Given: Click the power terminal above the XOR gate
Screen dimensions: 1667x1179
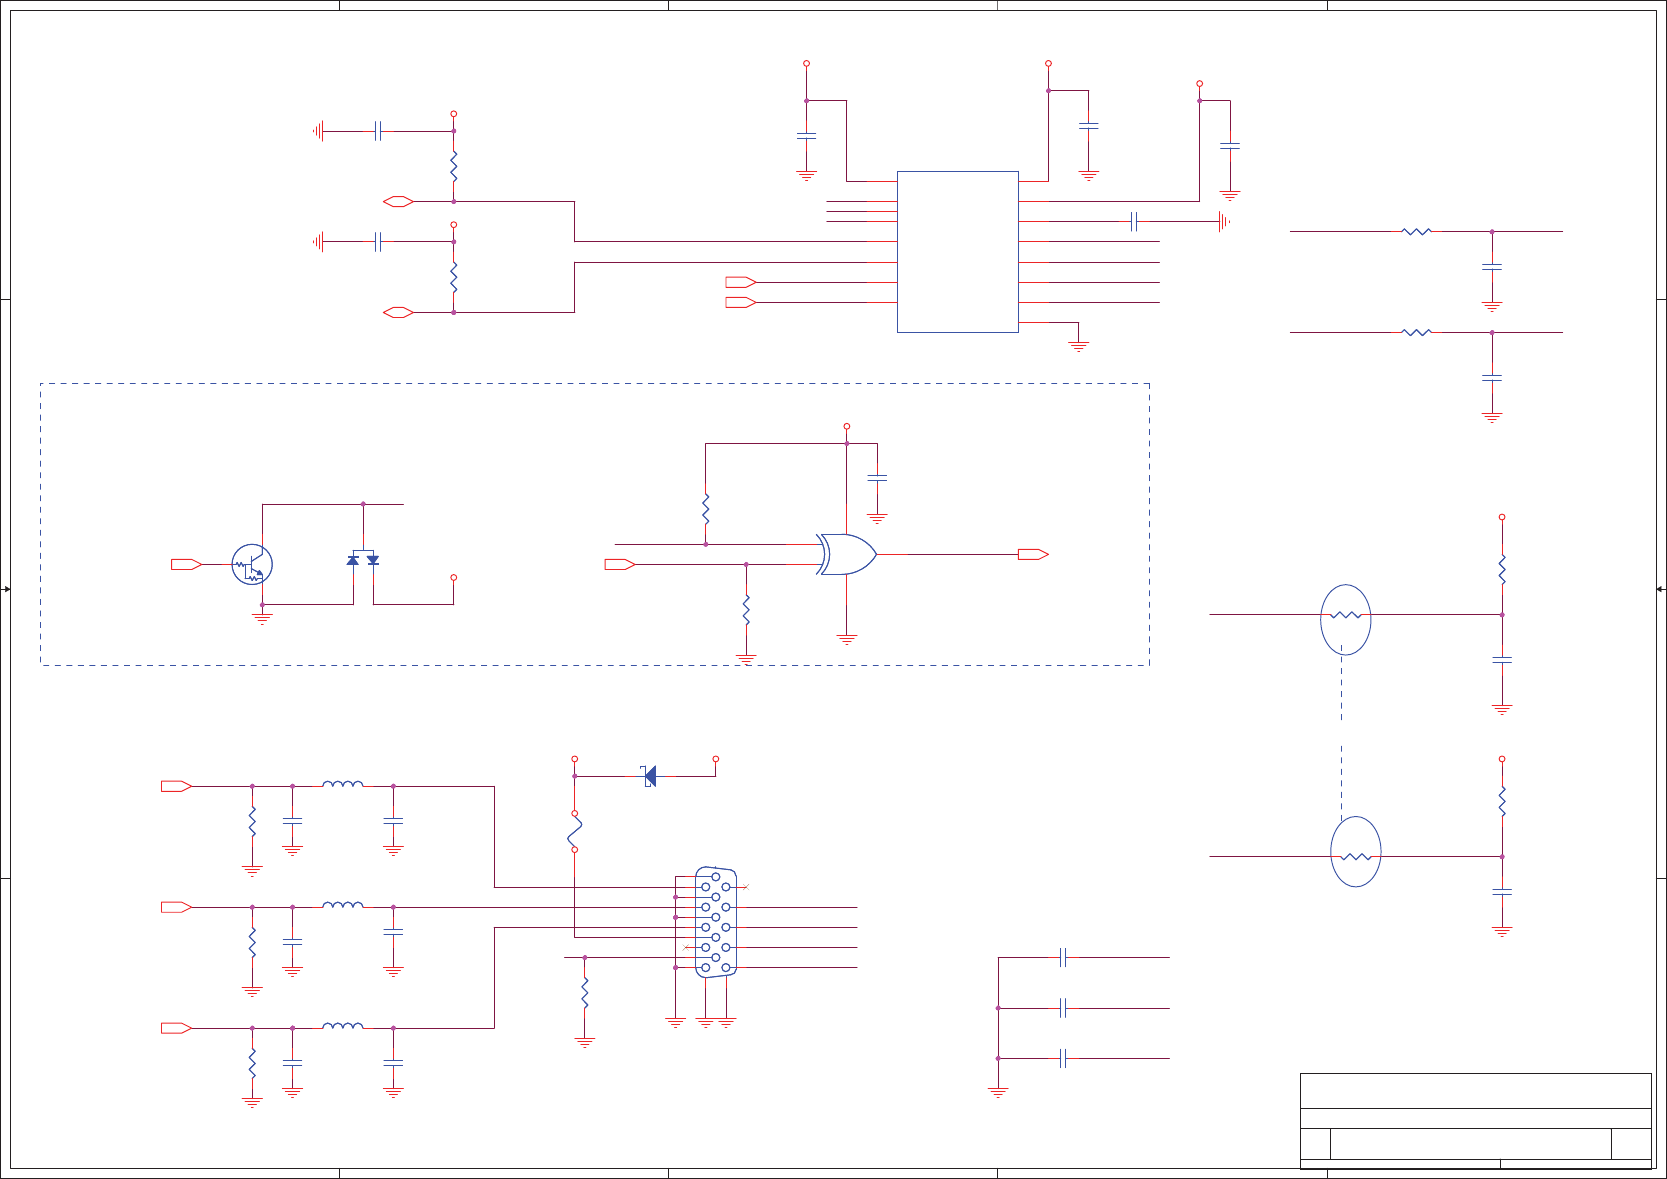Looking at the screenshot, I should 847,426.
